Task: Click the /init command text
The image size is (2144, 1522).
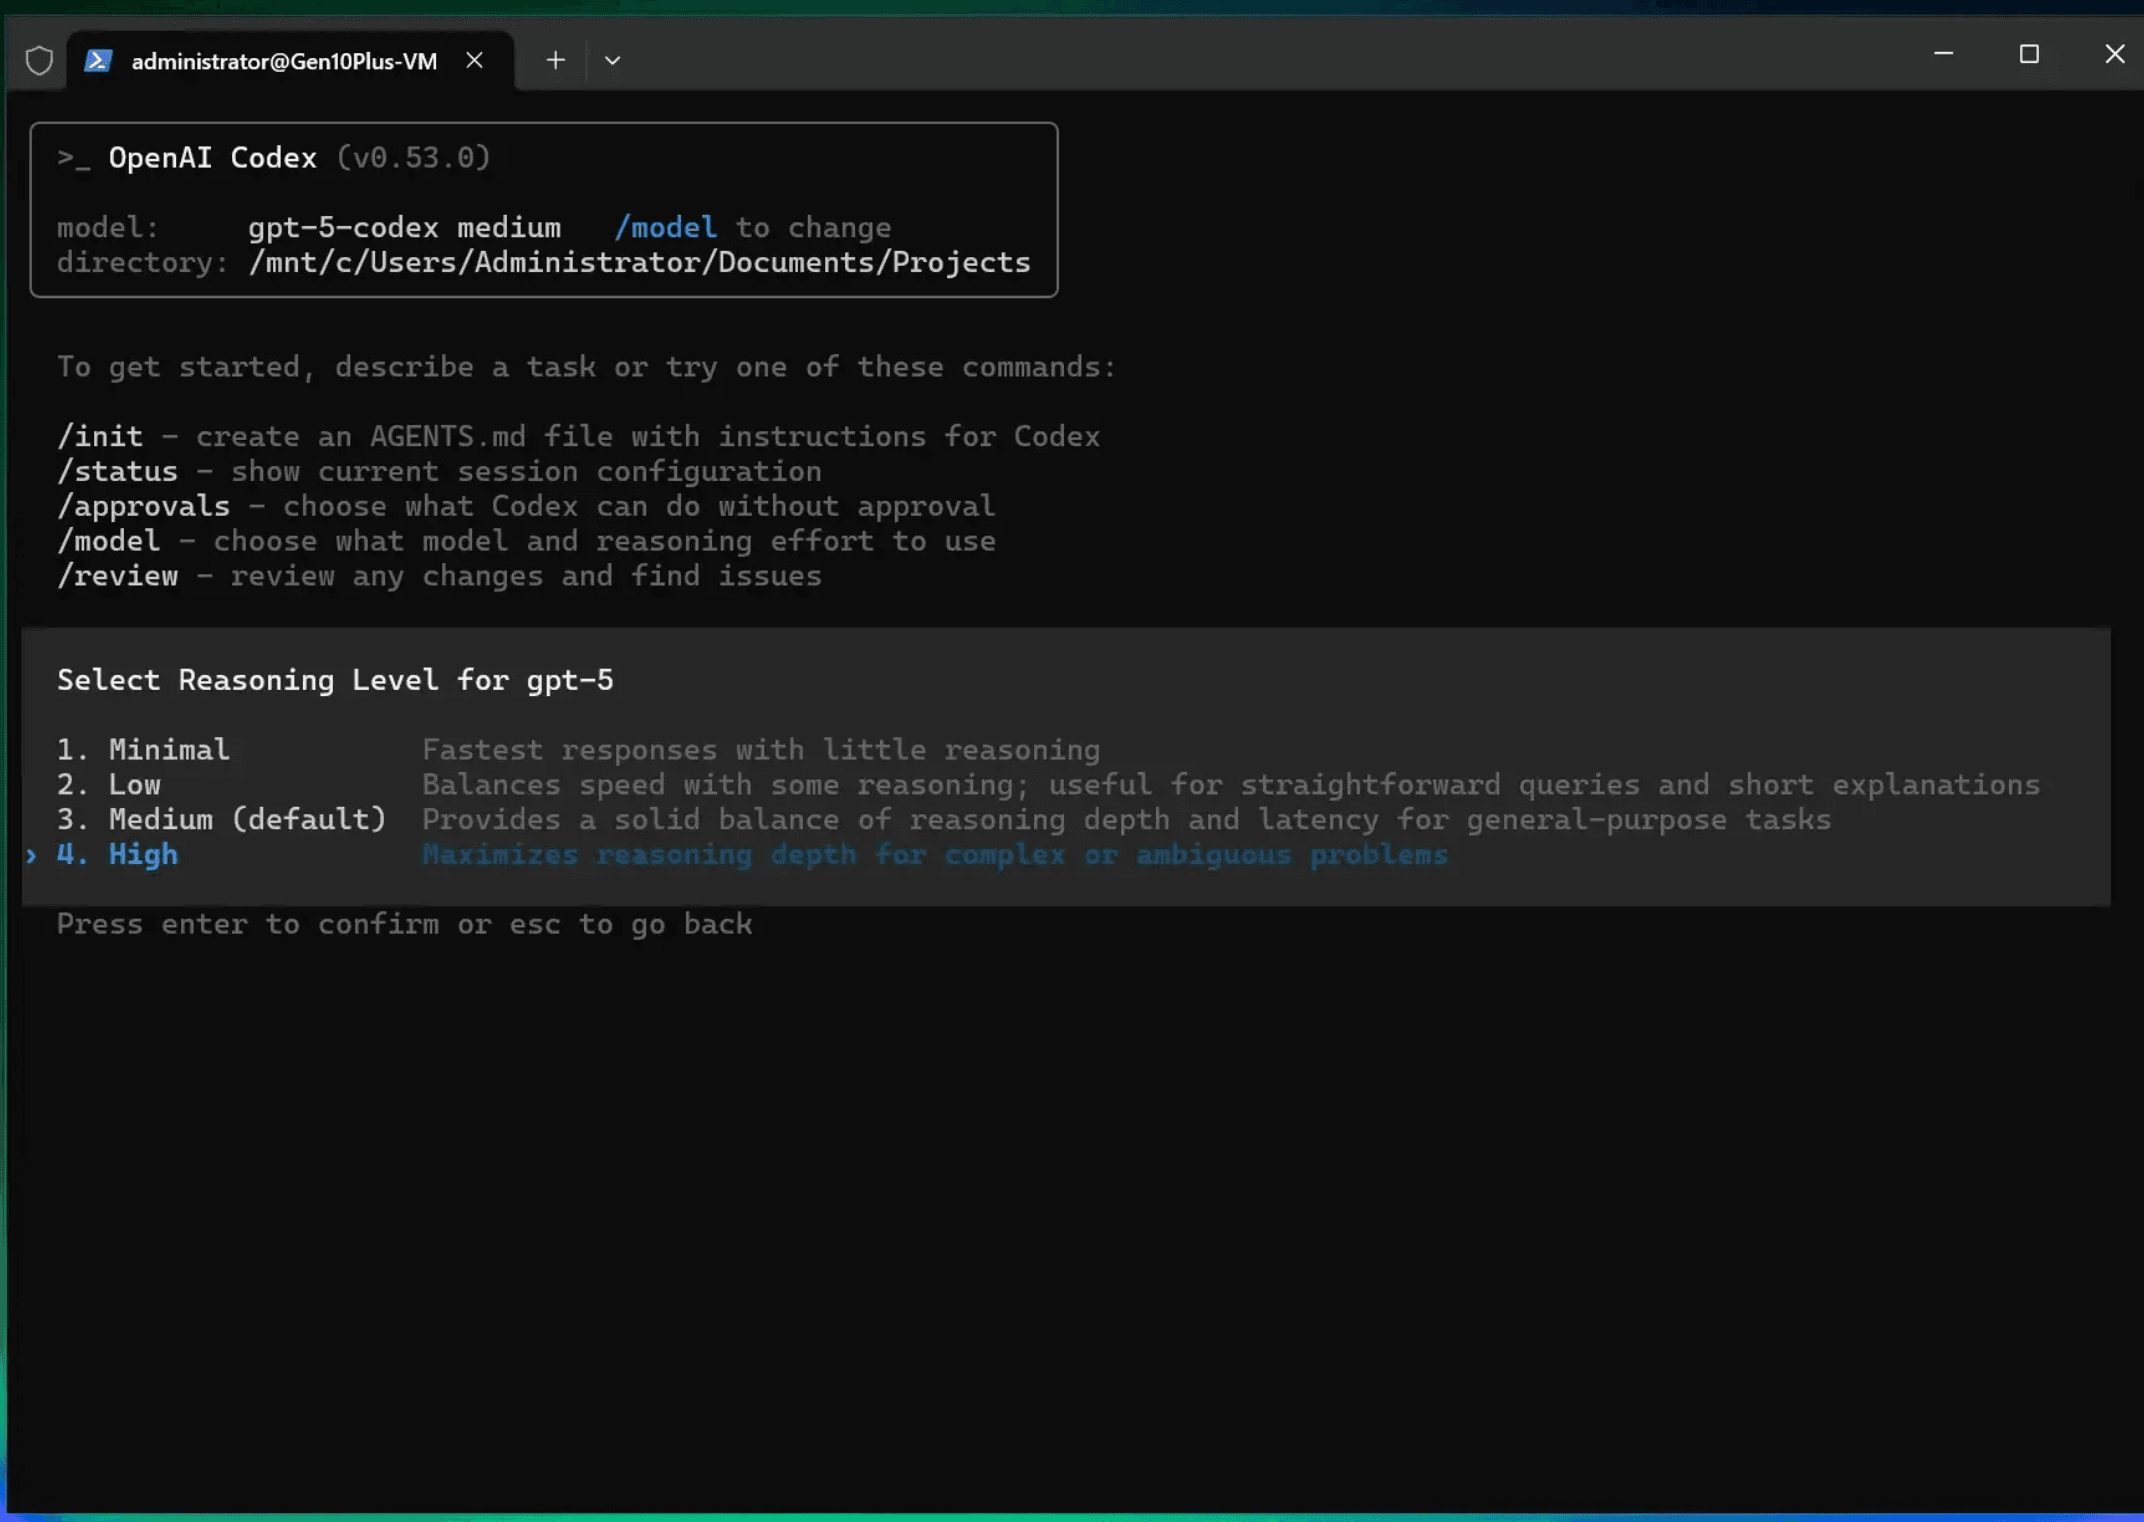Action: click(100, 436)
